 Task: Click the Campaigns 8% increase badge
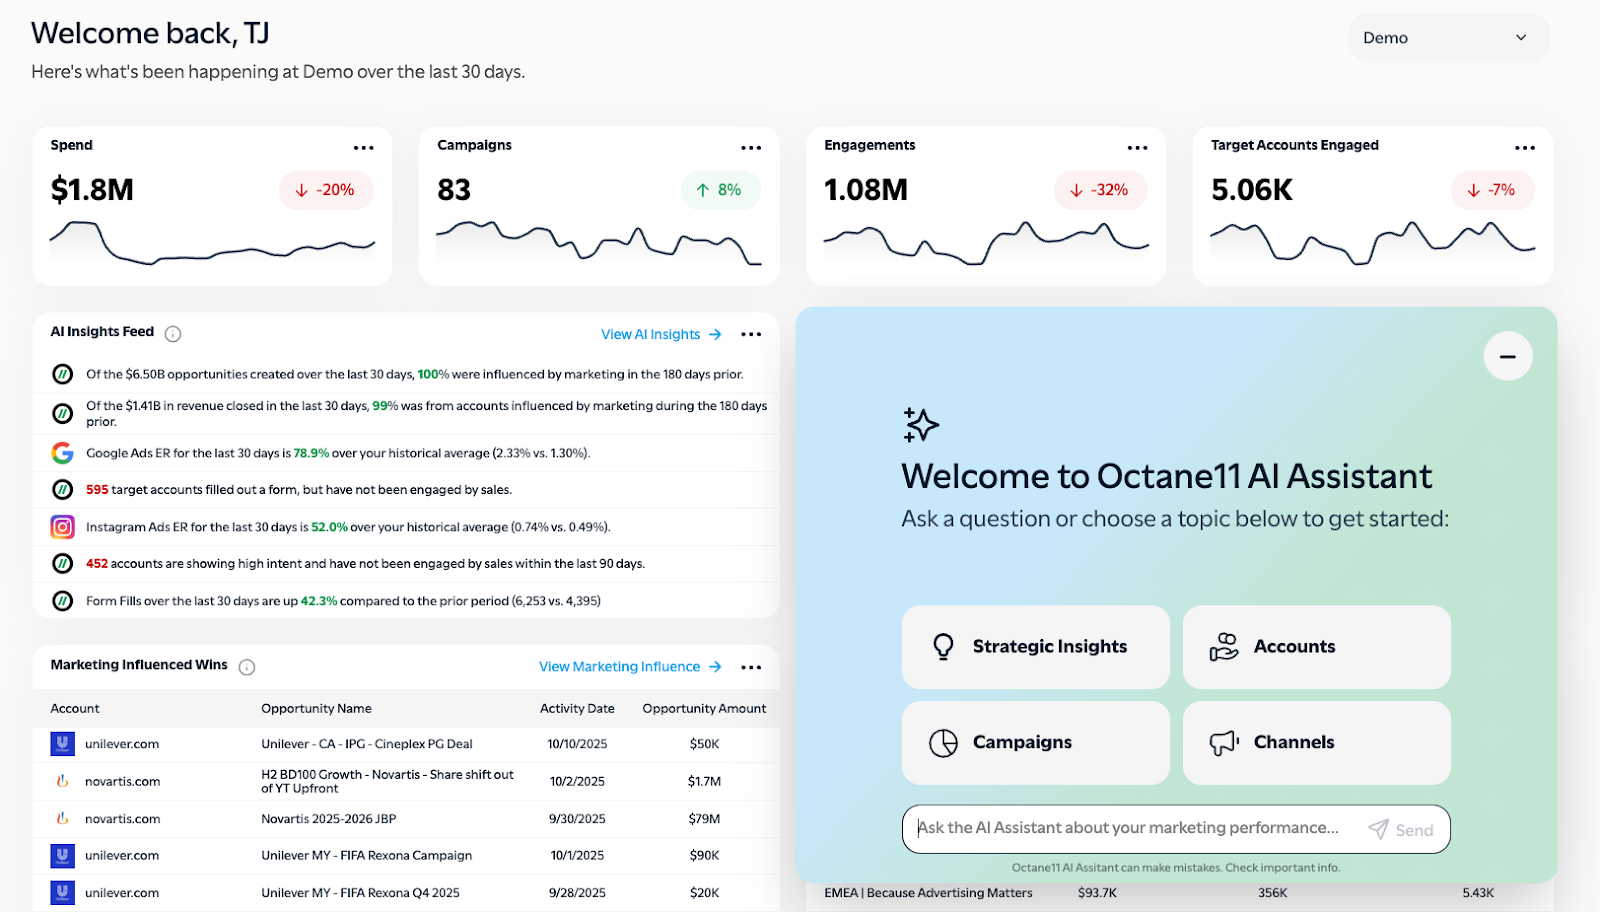(x=719, y=190)
